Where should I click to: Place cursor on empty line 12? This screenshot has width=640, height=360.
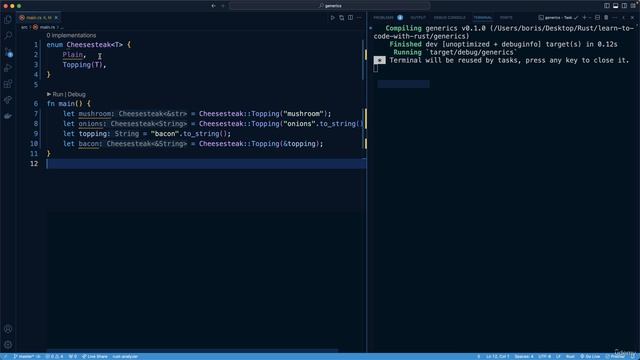point(206,164)
